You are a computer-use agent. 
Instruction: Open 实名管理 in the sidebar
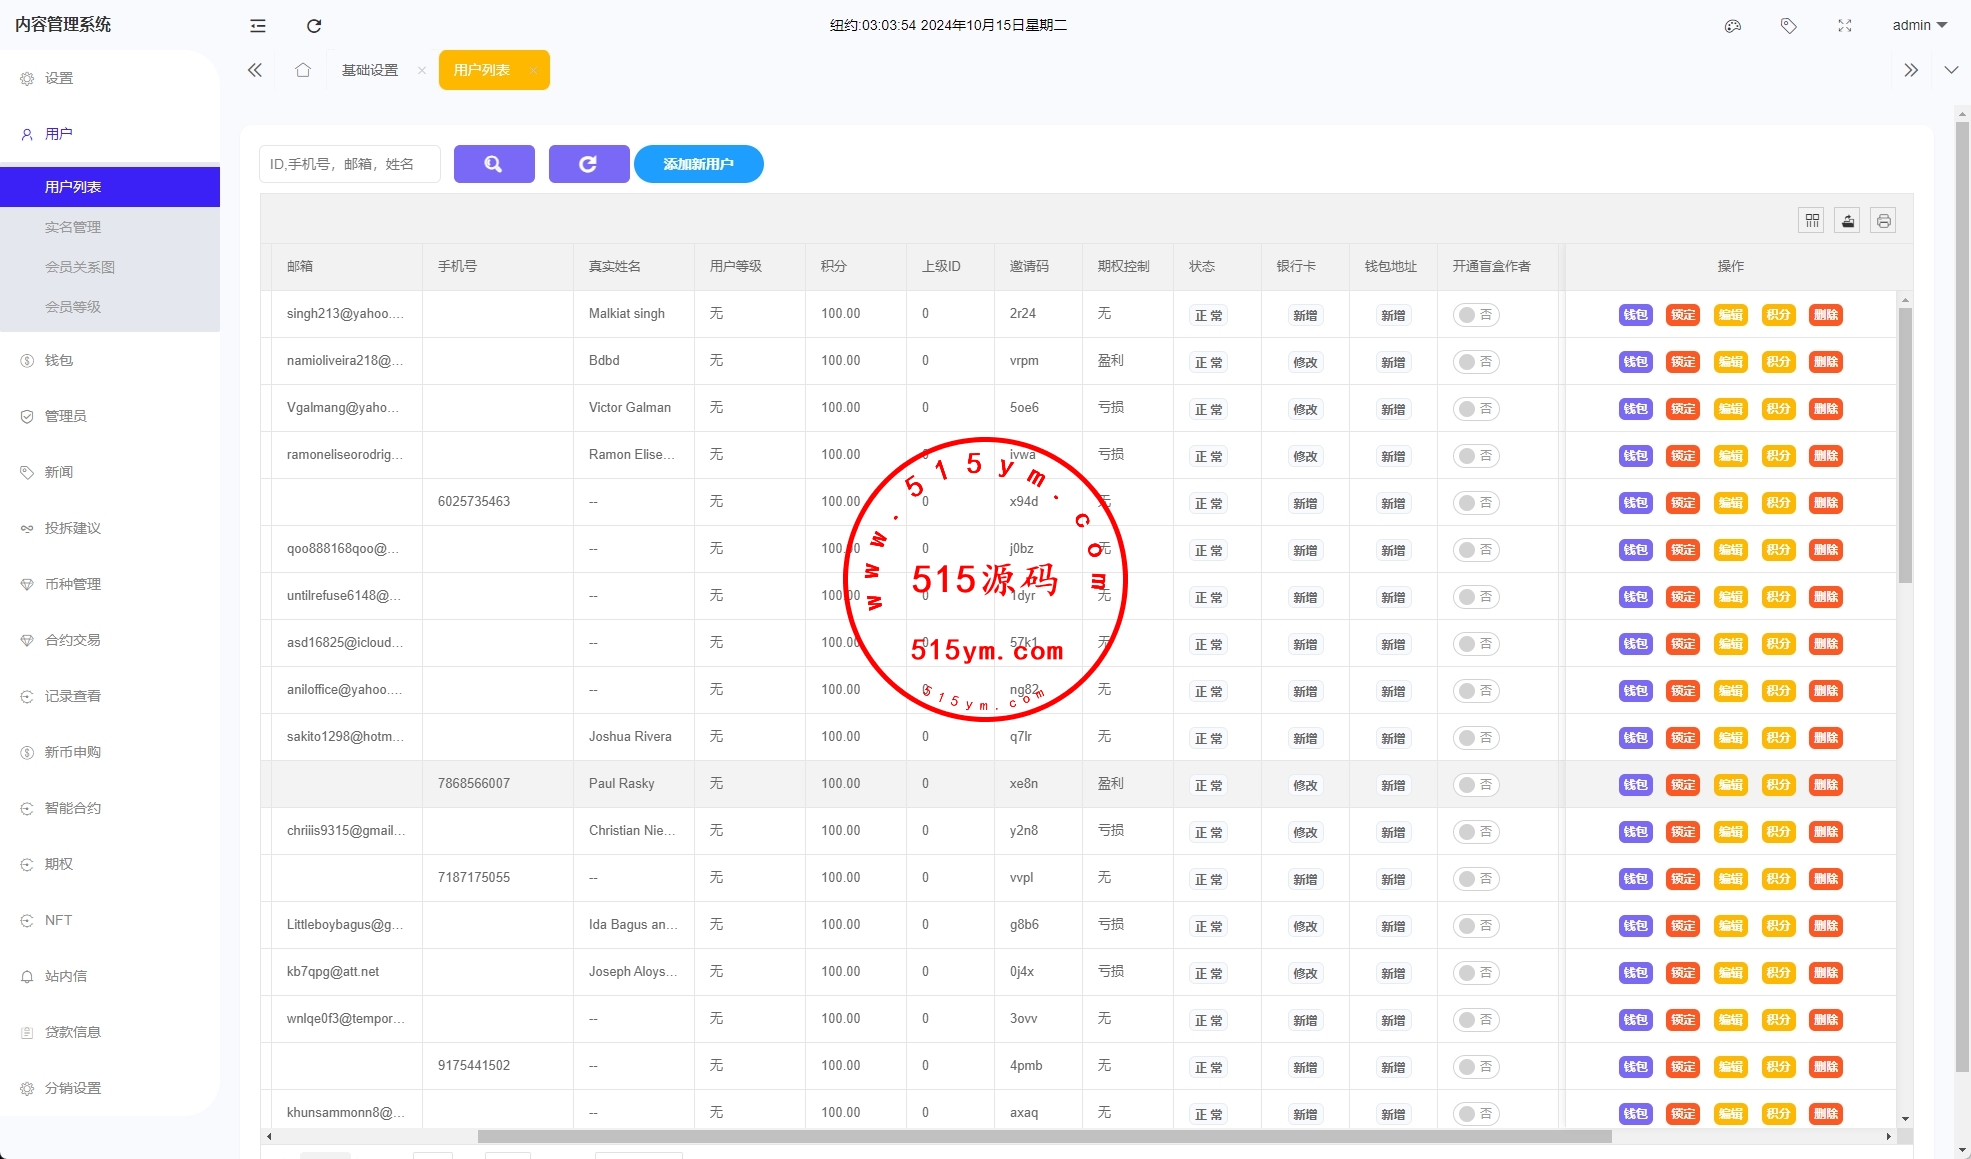(73, 227)
